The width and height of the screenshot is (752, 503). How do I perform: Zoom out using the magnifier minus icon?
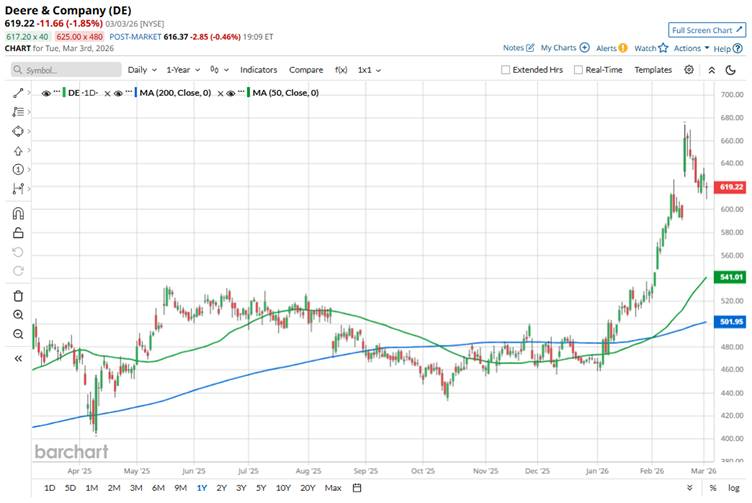[x=18, y=334]
